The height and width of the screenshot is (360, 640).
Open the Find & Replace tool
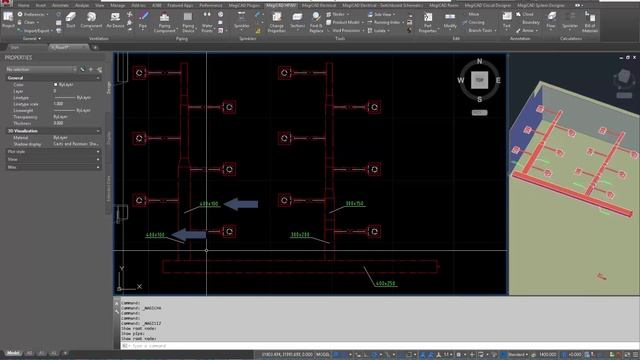click(x=316, y=22)
